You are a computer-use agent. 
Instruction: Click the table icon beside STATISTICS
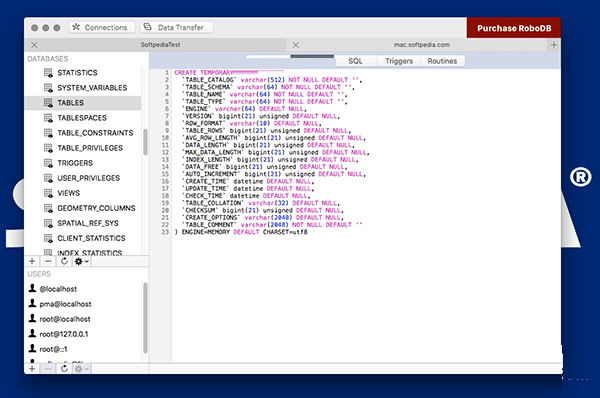48,73
